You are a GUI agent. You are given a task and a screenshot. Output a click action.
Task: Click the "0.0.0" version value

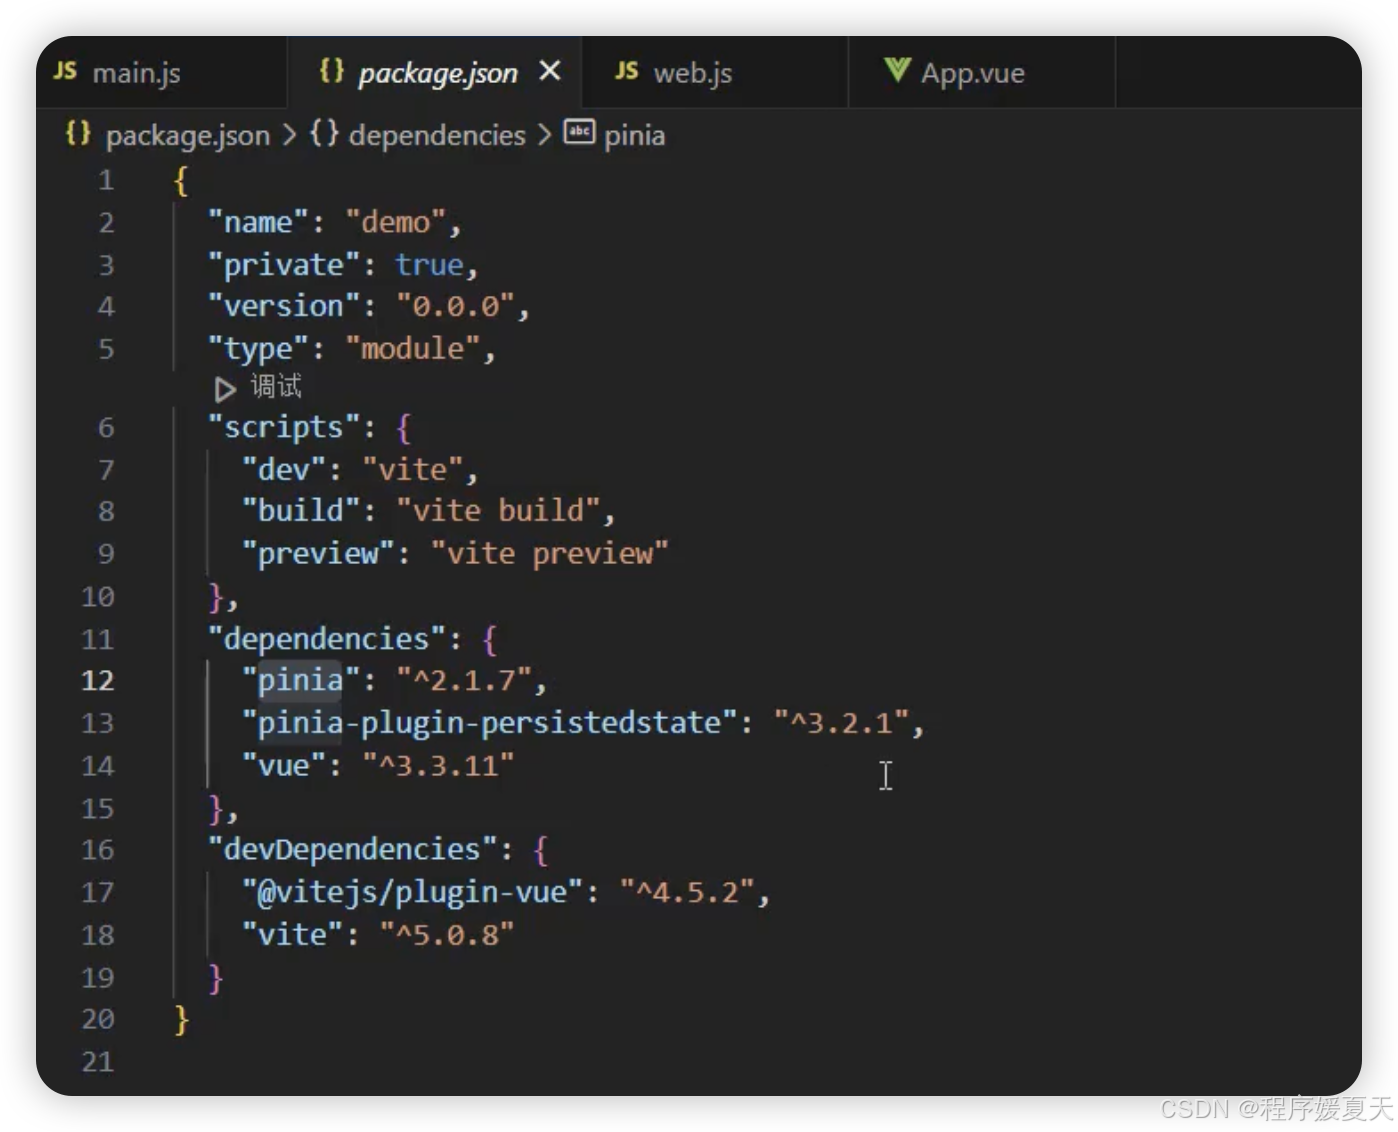tap(455, 306)
